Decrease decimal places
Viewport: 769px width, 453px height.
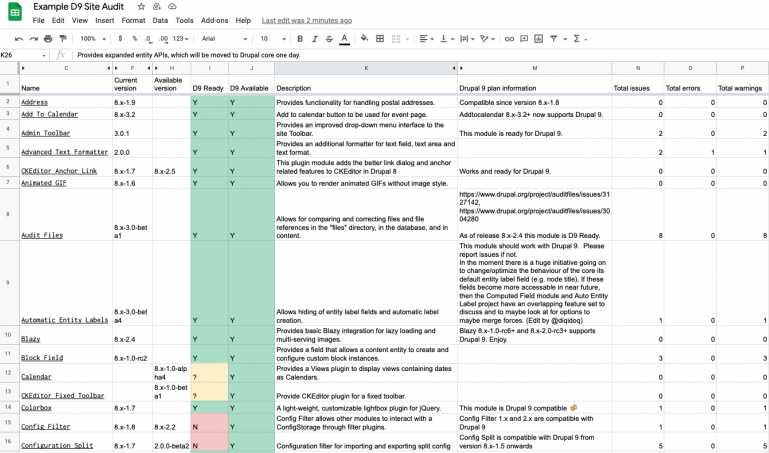point(148,39)
